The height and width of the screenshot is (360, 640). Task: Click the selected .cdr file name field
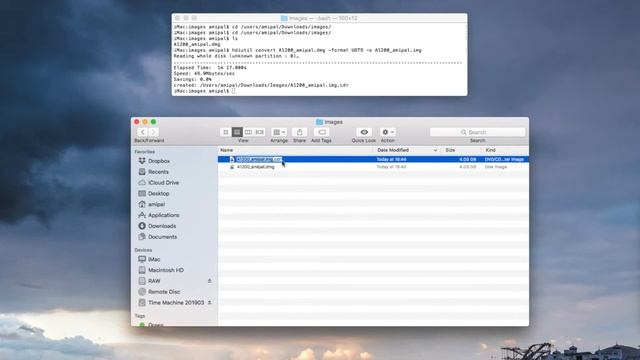(x=259, y=159)
